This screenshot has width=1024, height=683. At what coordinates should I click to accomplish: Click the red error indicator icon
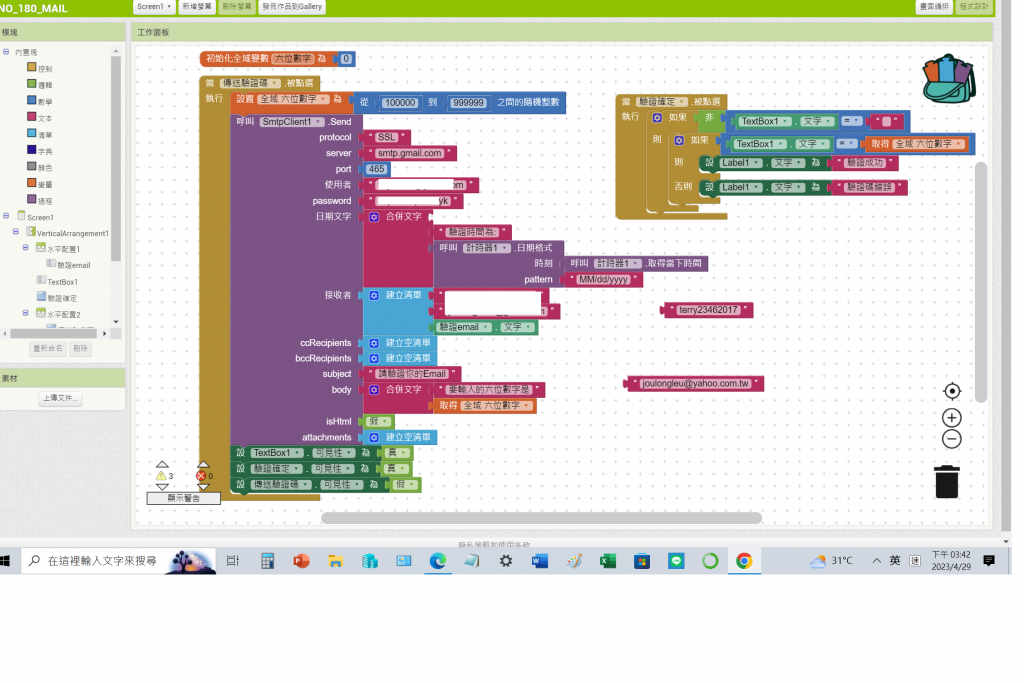tap(201, 476)
